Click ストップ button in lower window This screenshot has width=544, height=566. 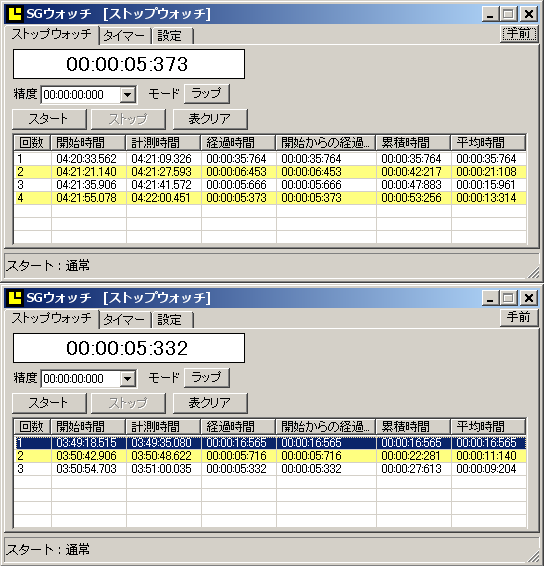[x=128, y=403]
